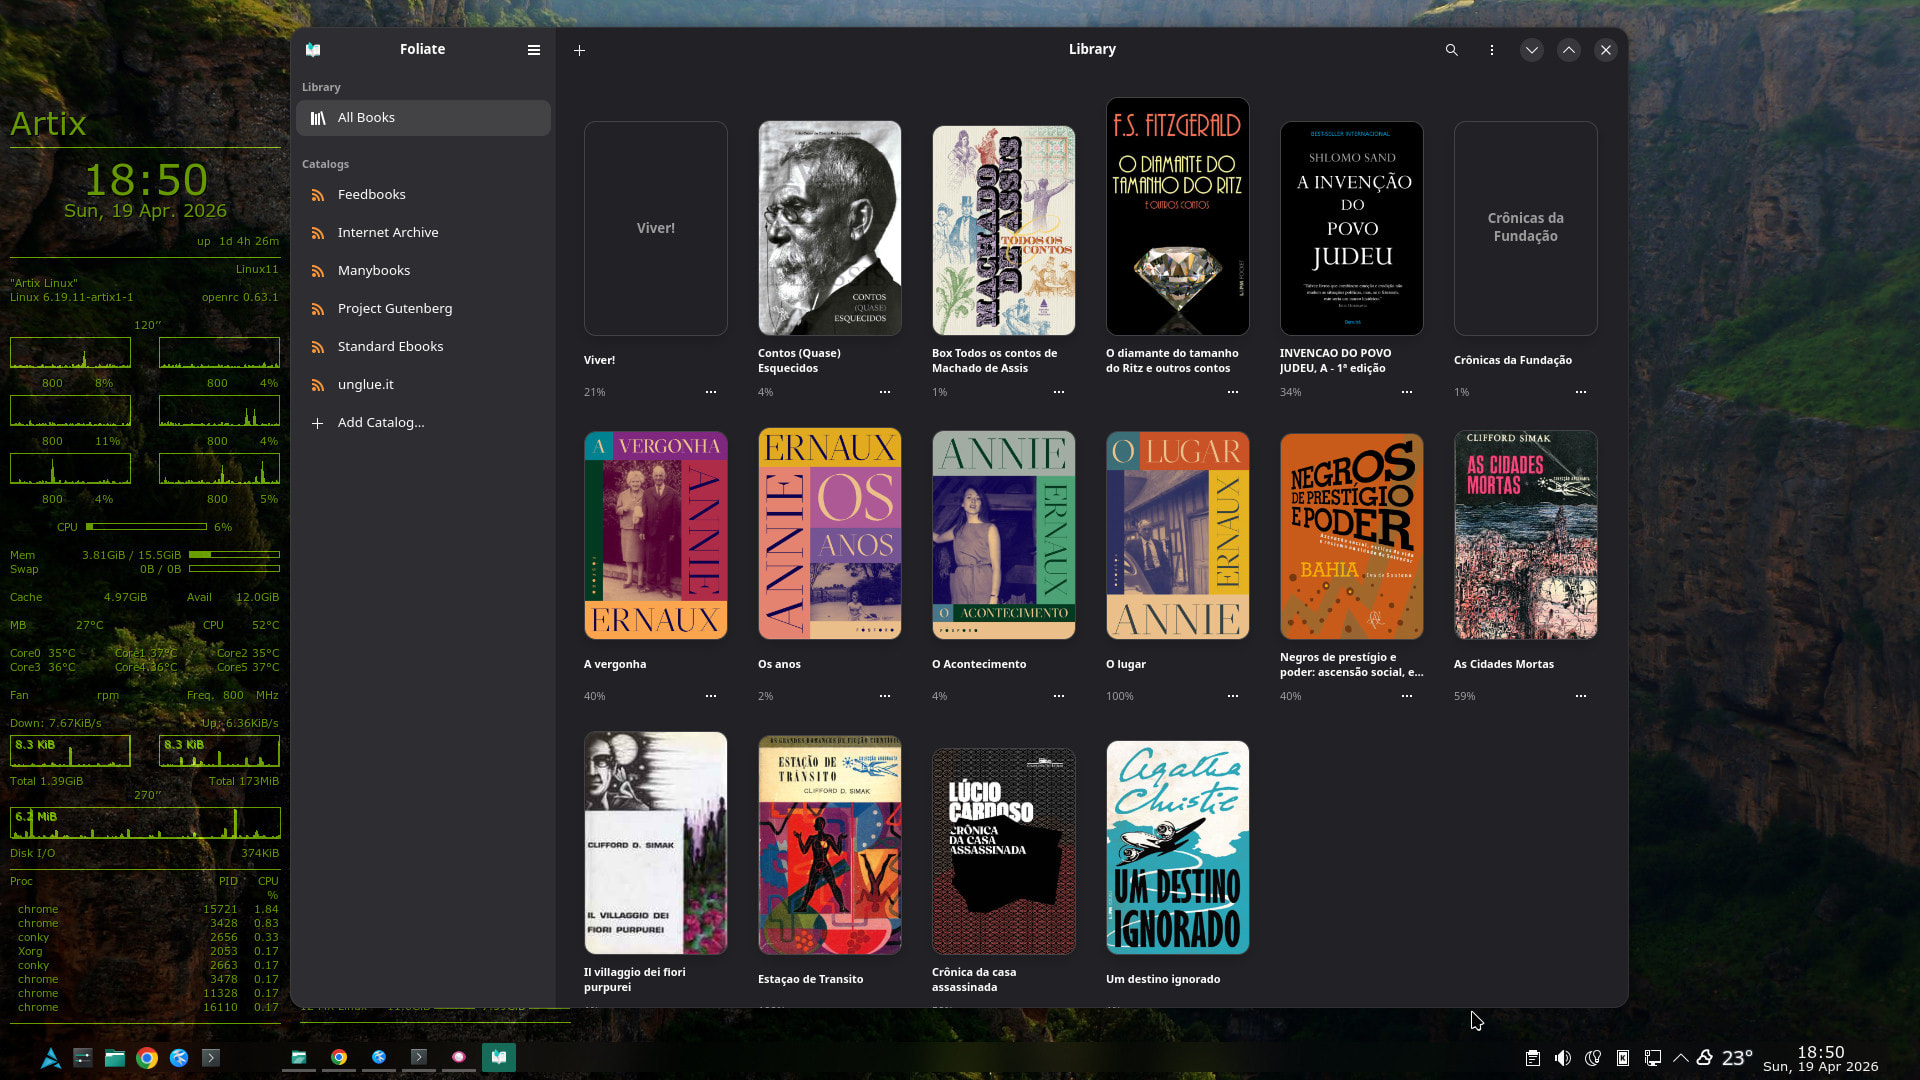
Task: Open Um destino ignorado book cover
Action: (1177, 847)
